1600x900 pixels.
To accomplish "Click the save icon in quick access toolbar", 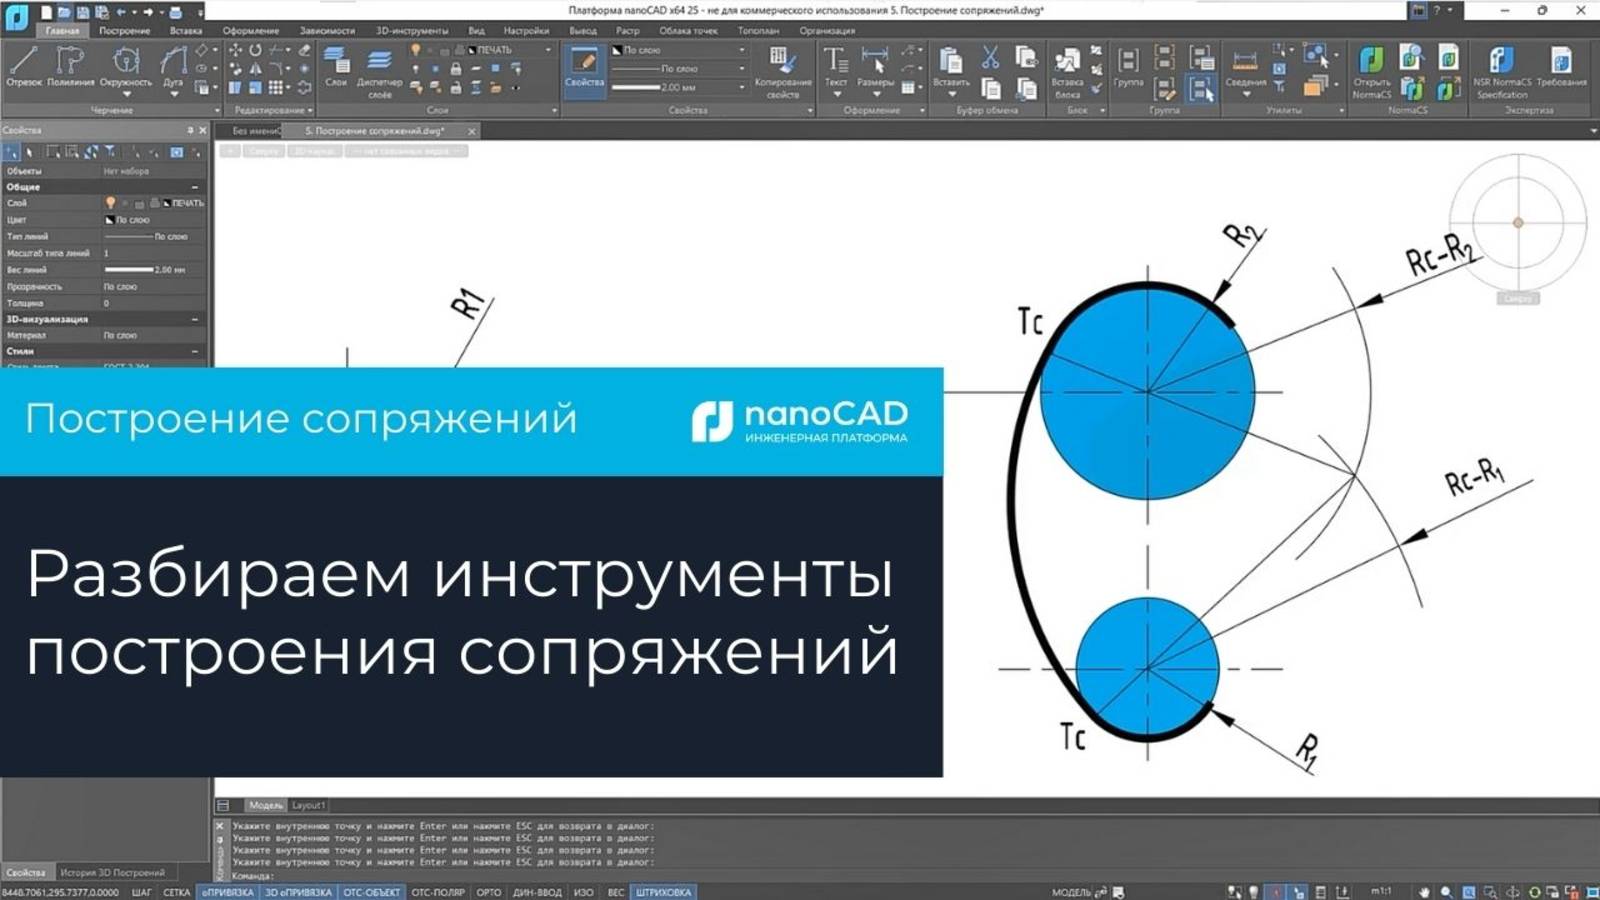I will point(83,12).
